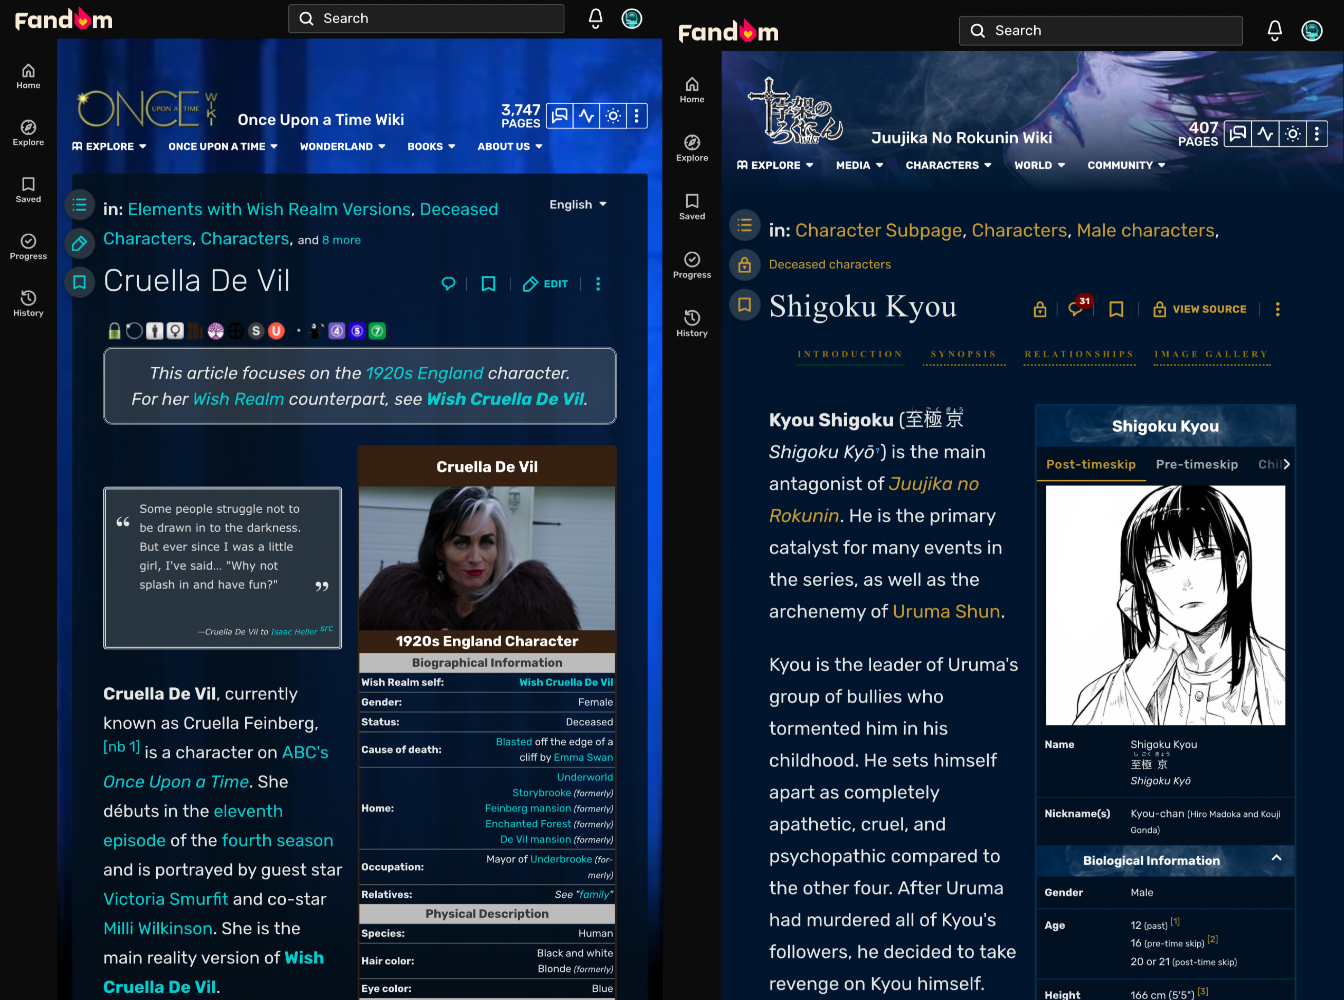
Task: Expand the WONDERLAND dropdown menu
Action: pyautogui.click(x=343, y=147)
